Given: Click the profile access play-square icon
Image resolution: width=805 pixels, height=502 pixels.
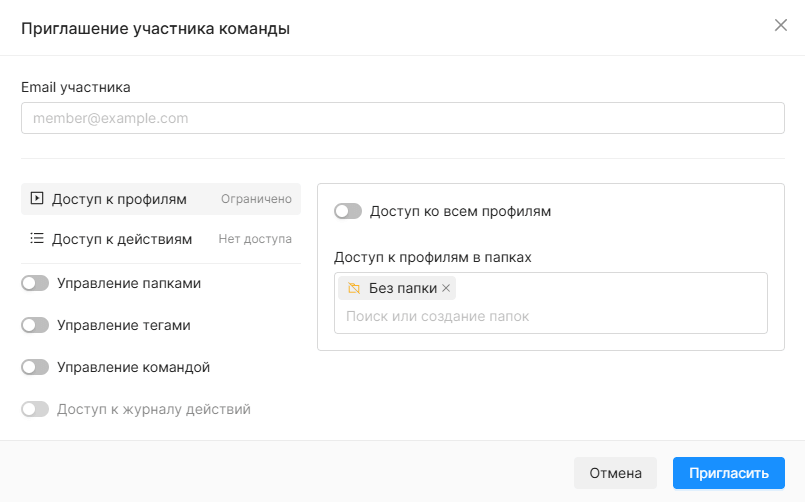Looking at the screenshot, I should tap(37, 198).
